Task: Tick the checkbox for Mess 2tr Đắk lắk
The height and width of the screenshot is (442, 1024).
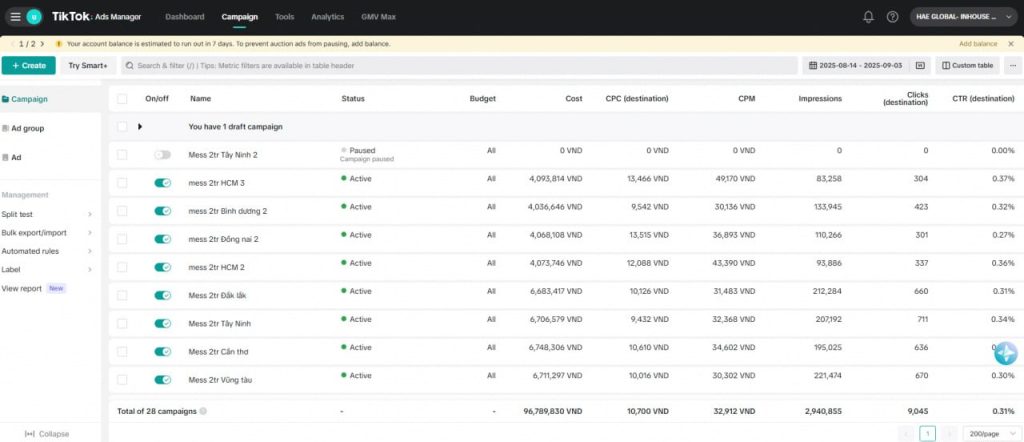Action: pos(122,295)
